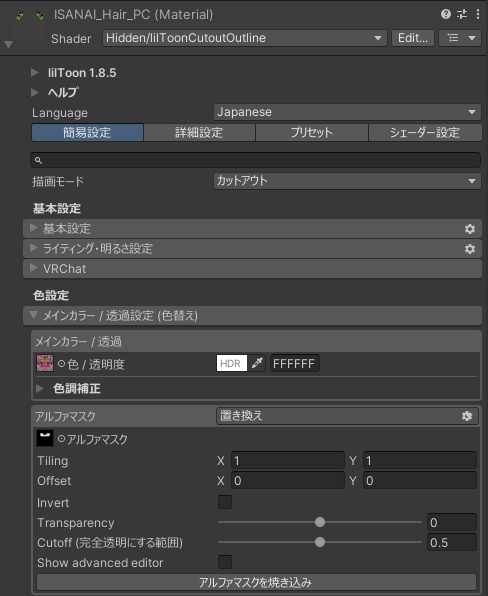Open the HDR color swatch
Image resolution: width=488 pixels, height=596 pixels.
[231, 363]
